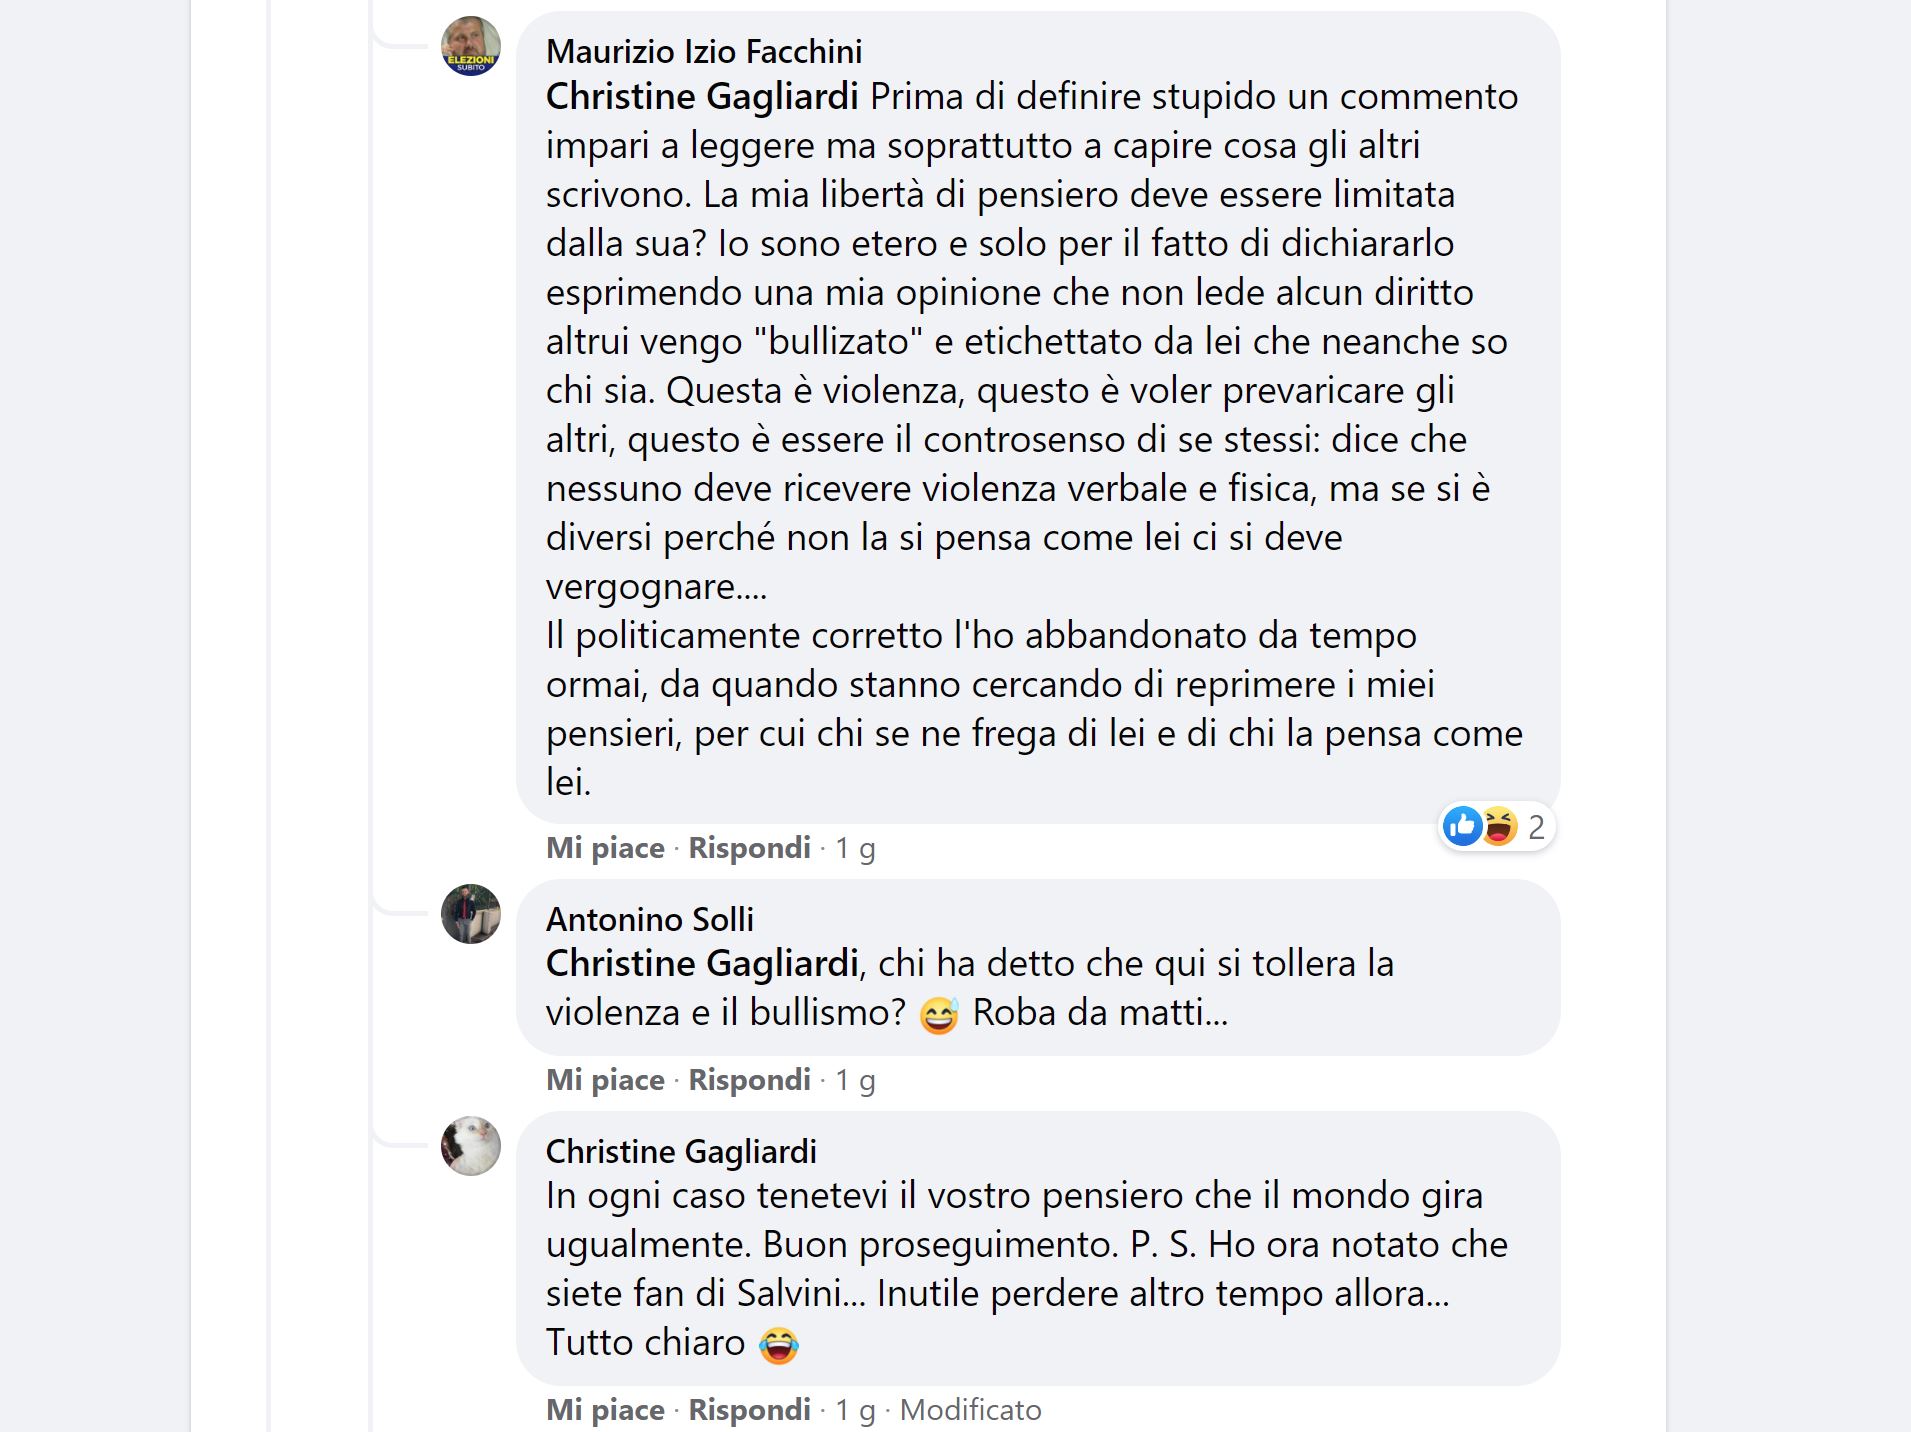Open Antonino Solli's name link

point(649,919)
